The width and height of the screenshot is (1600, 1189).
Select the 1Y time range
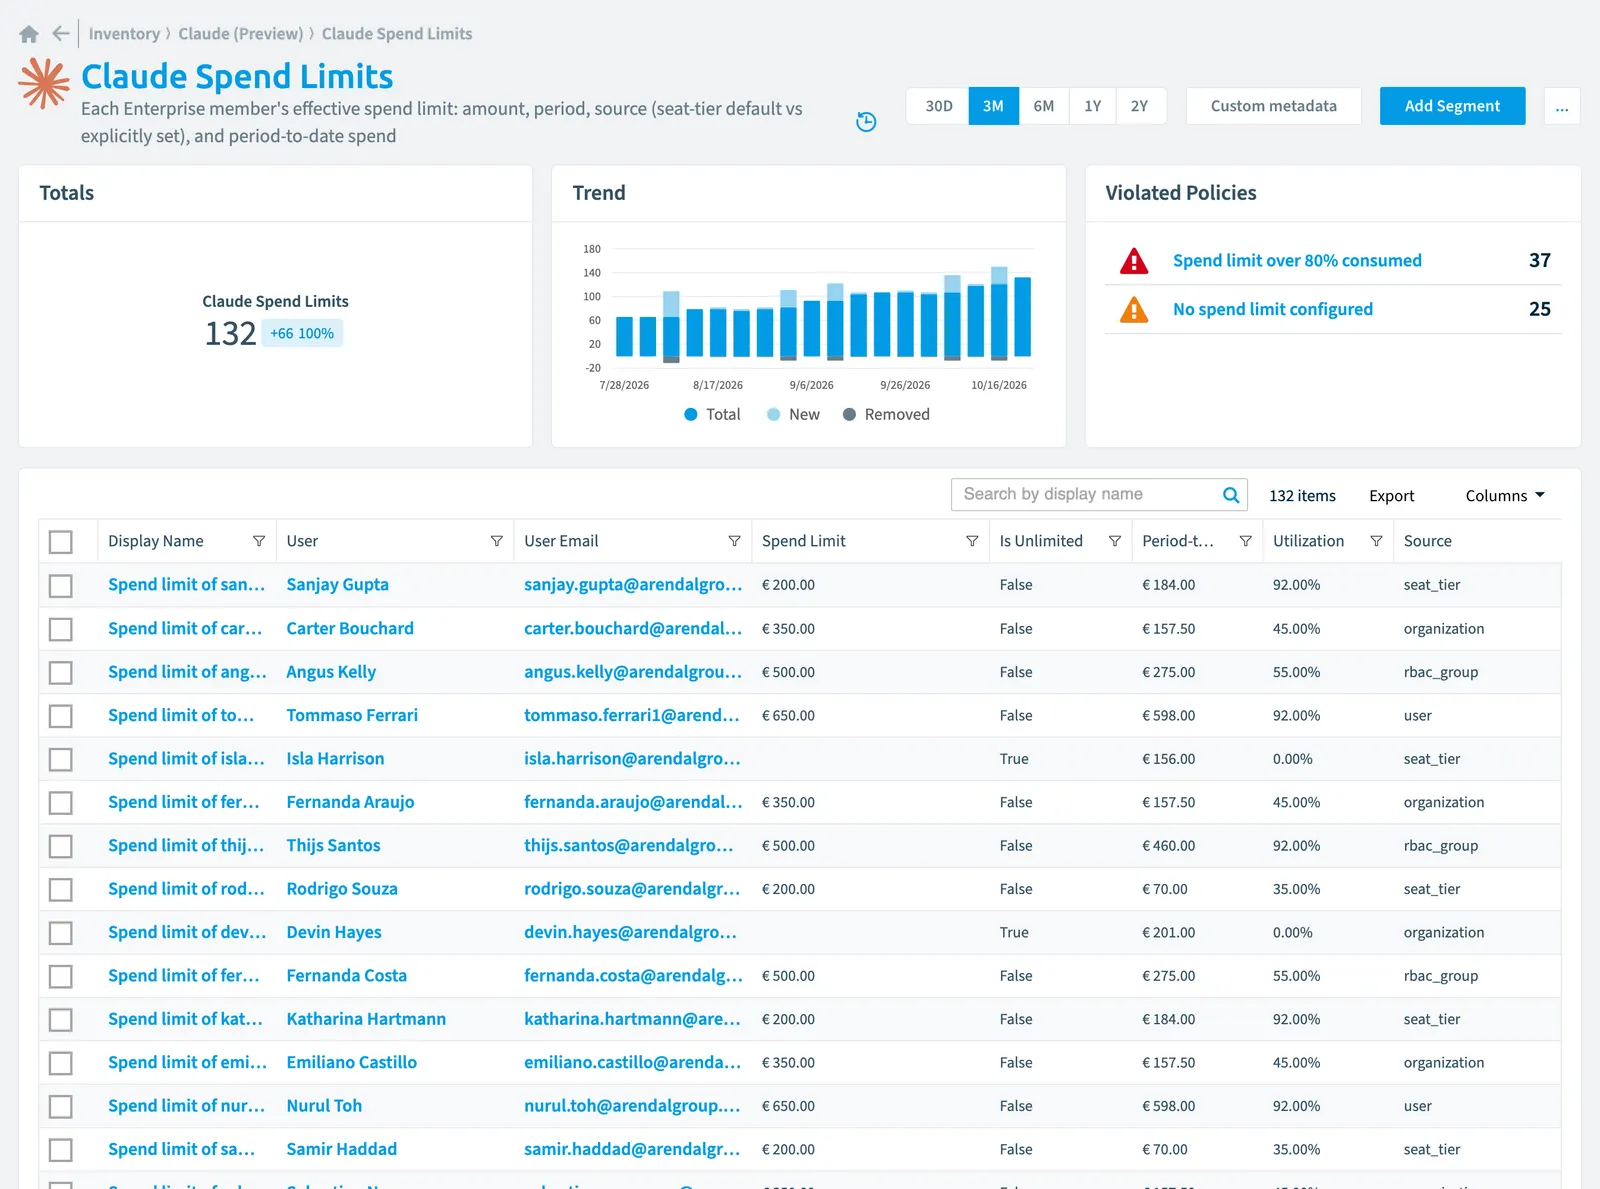click(x=1093, y=106)
